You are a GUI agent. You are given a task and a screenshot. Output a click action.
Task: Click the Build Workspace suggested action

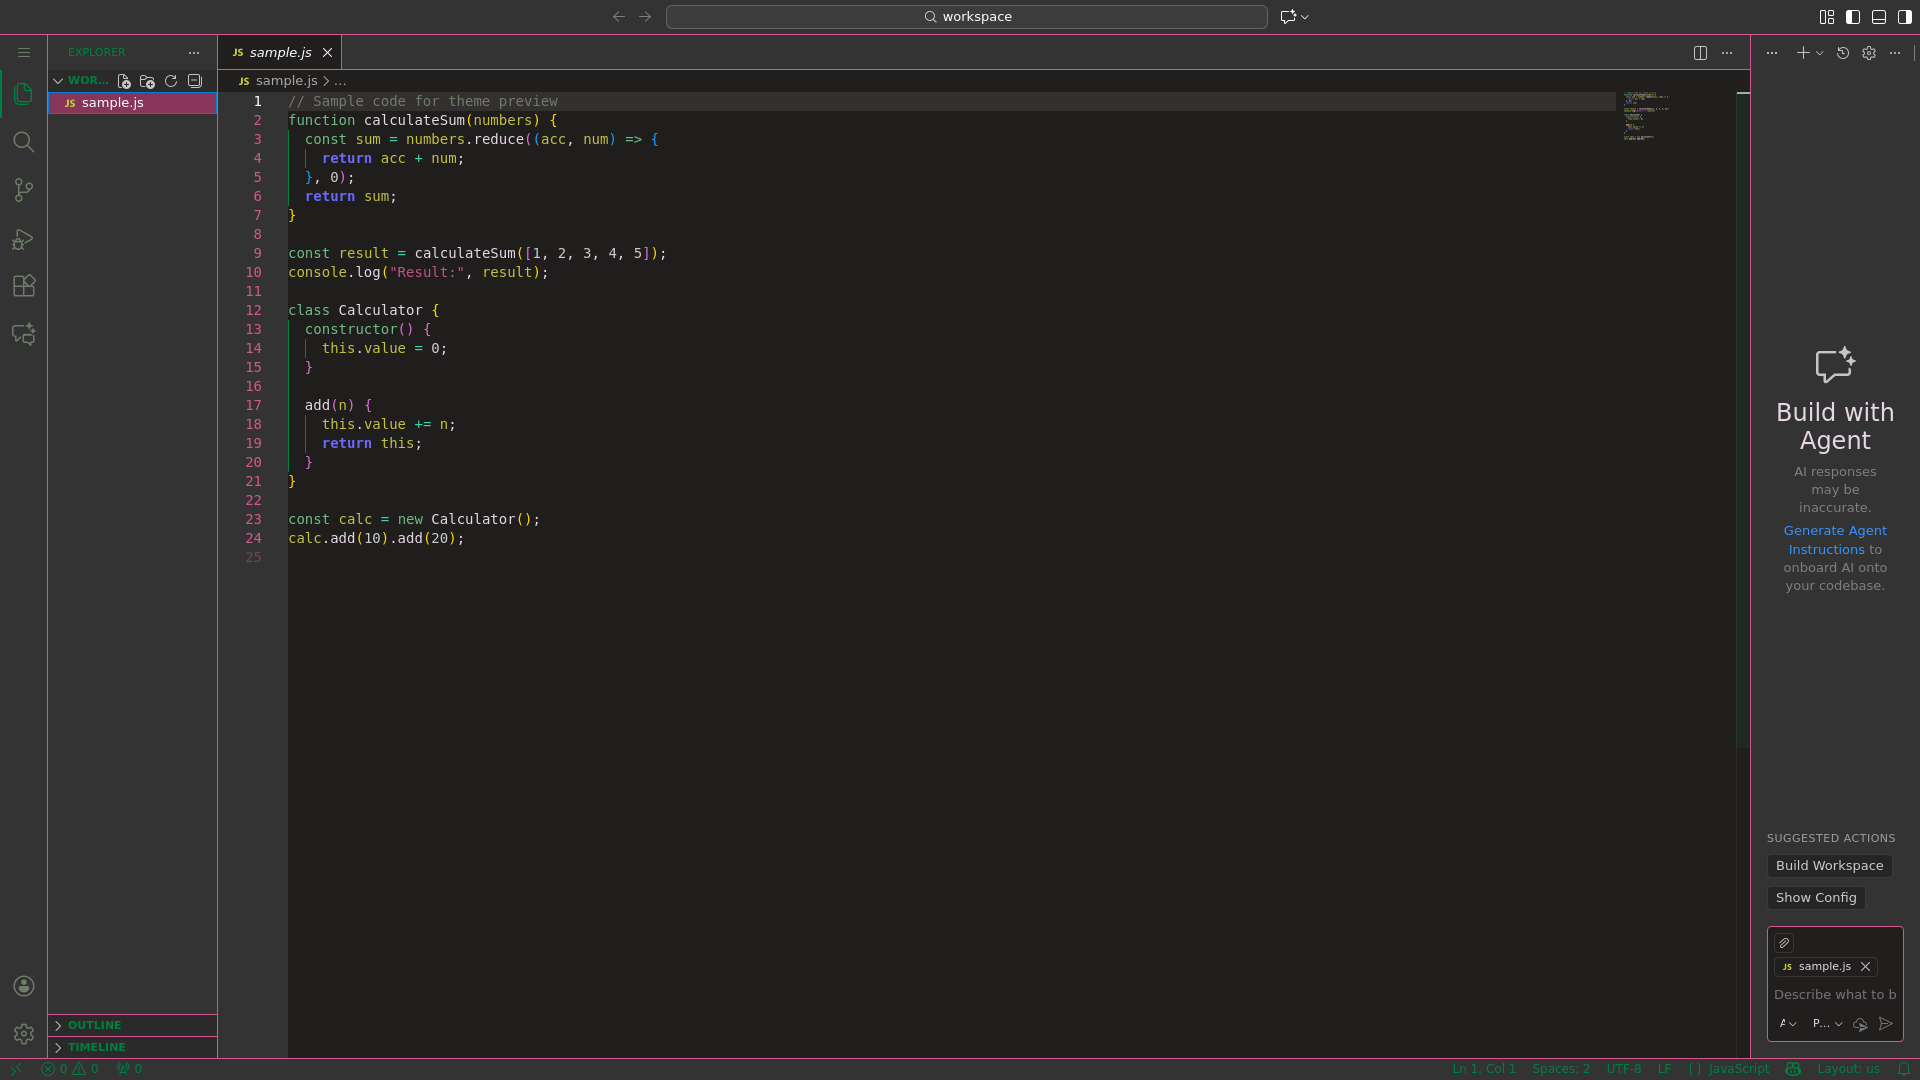(1828, 865)
